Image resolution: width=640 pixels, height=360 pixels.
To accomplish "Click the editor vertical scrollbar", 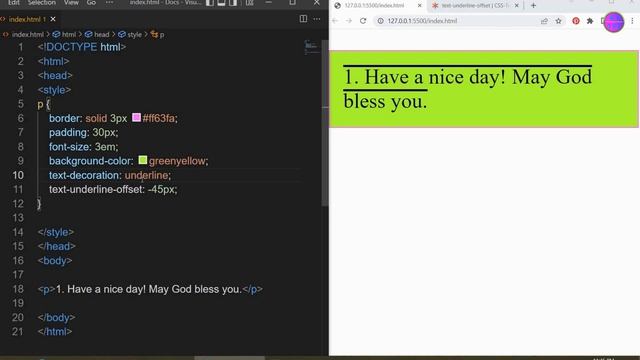I will 324,122.
